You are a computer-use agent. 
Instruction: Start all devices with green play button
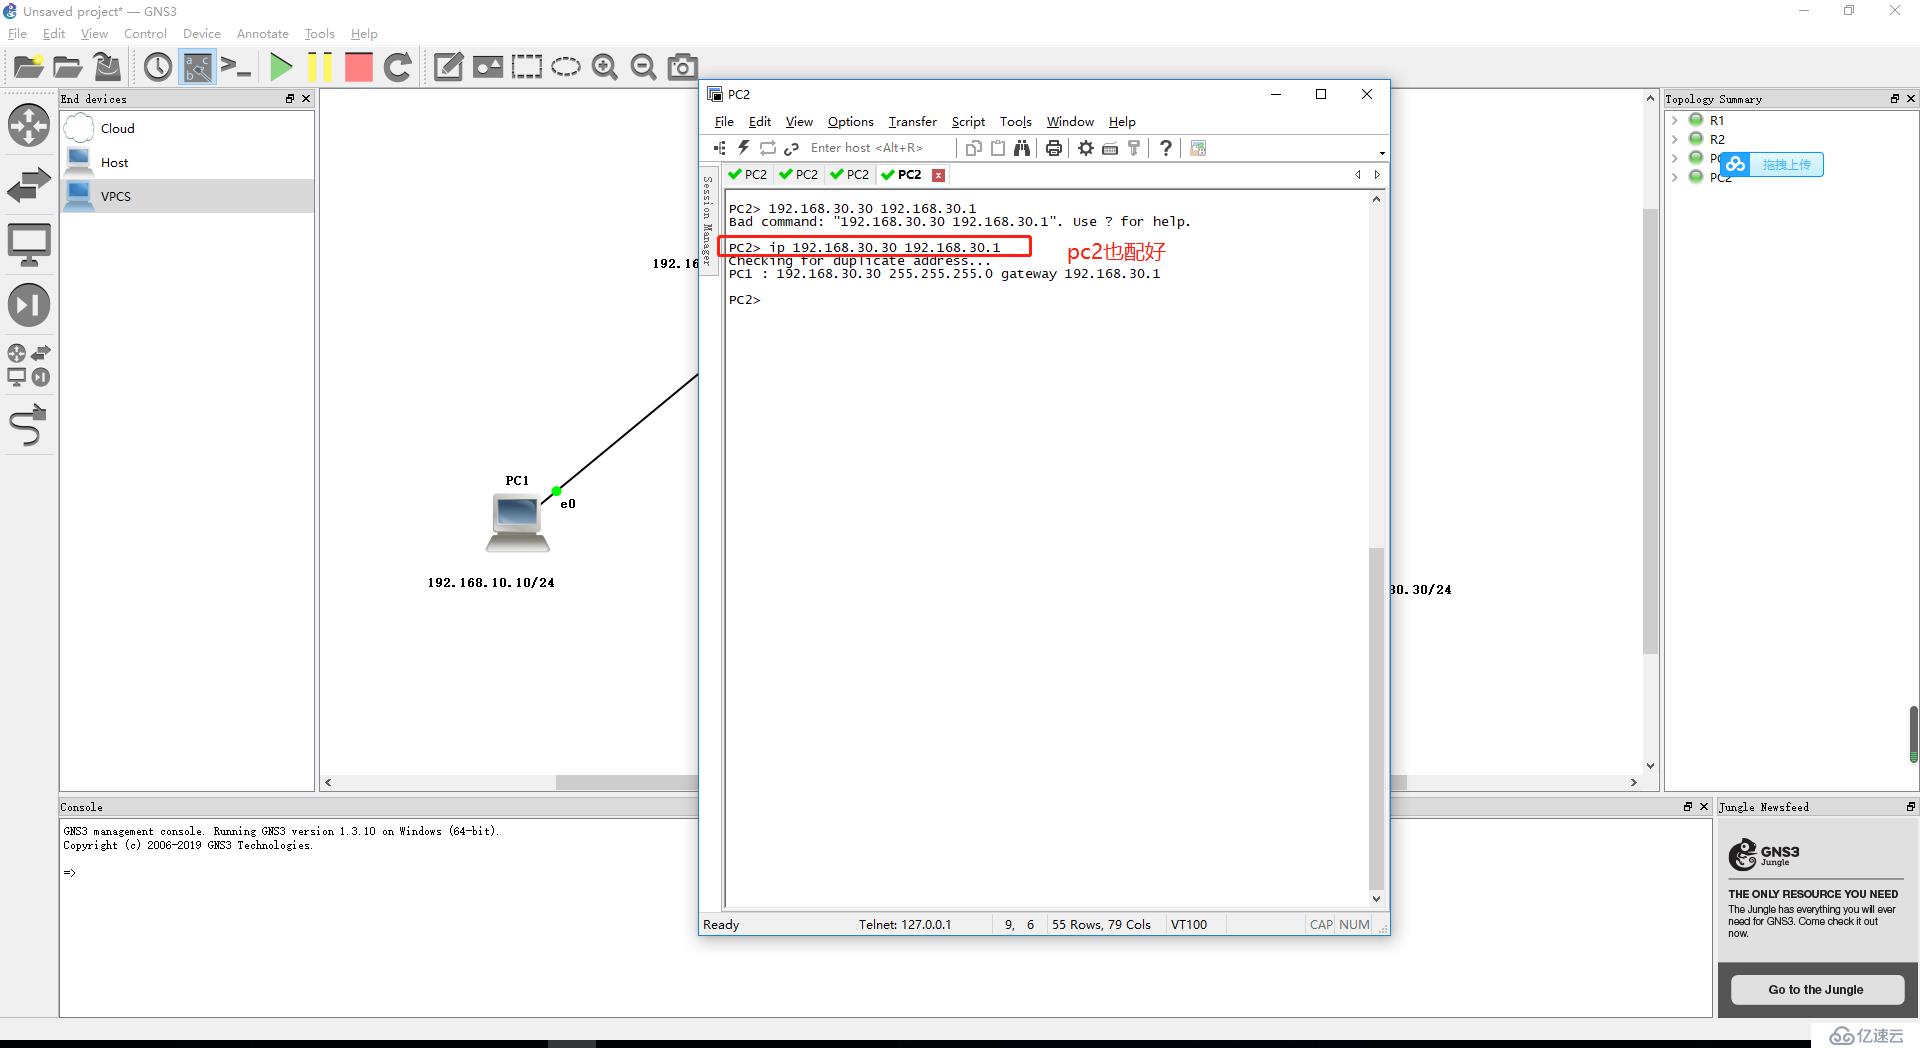click(x=281, y=67)
